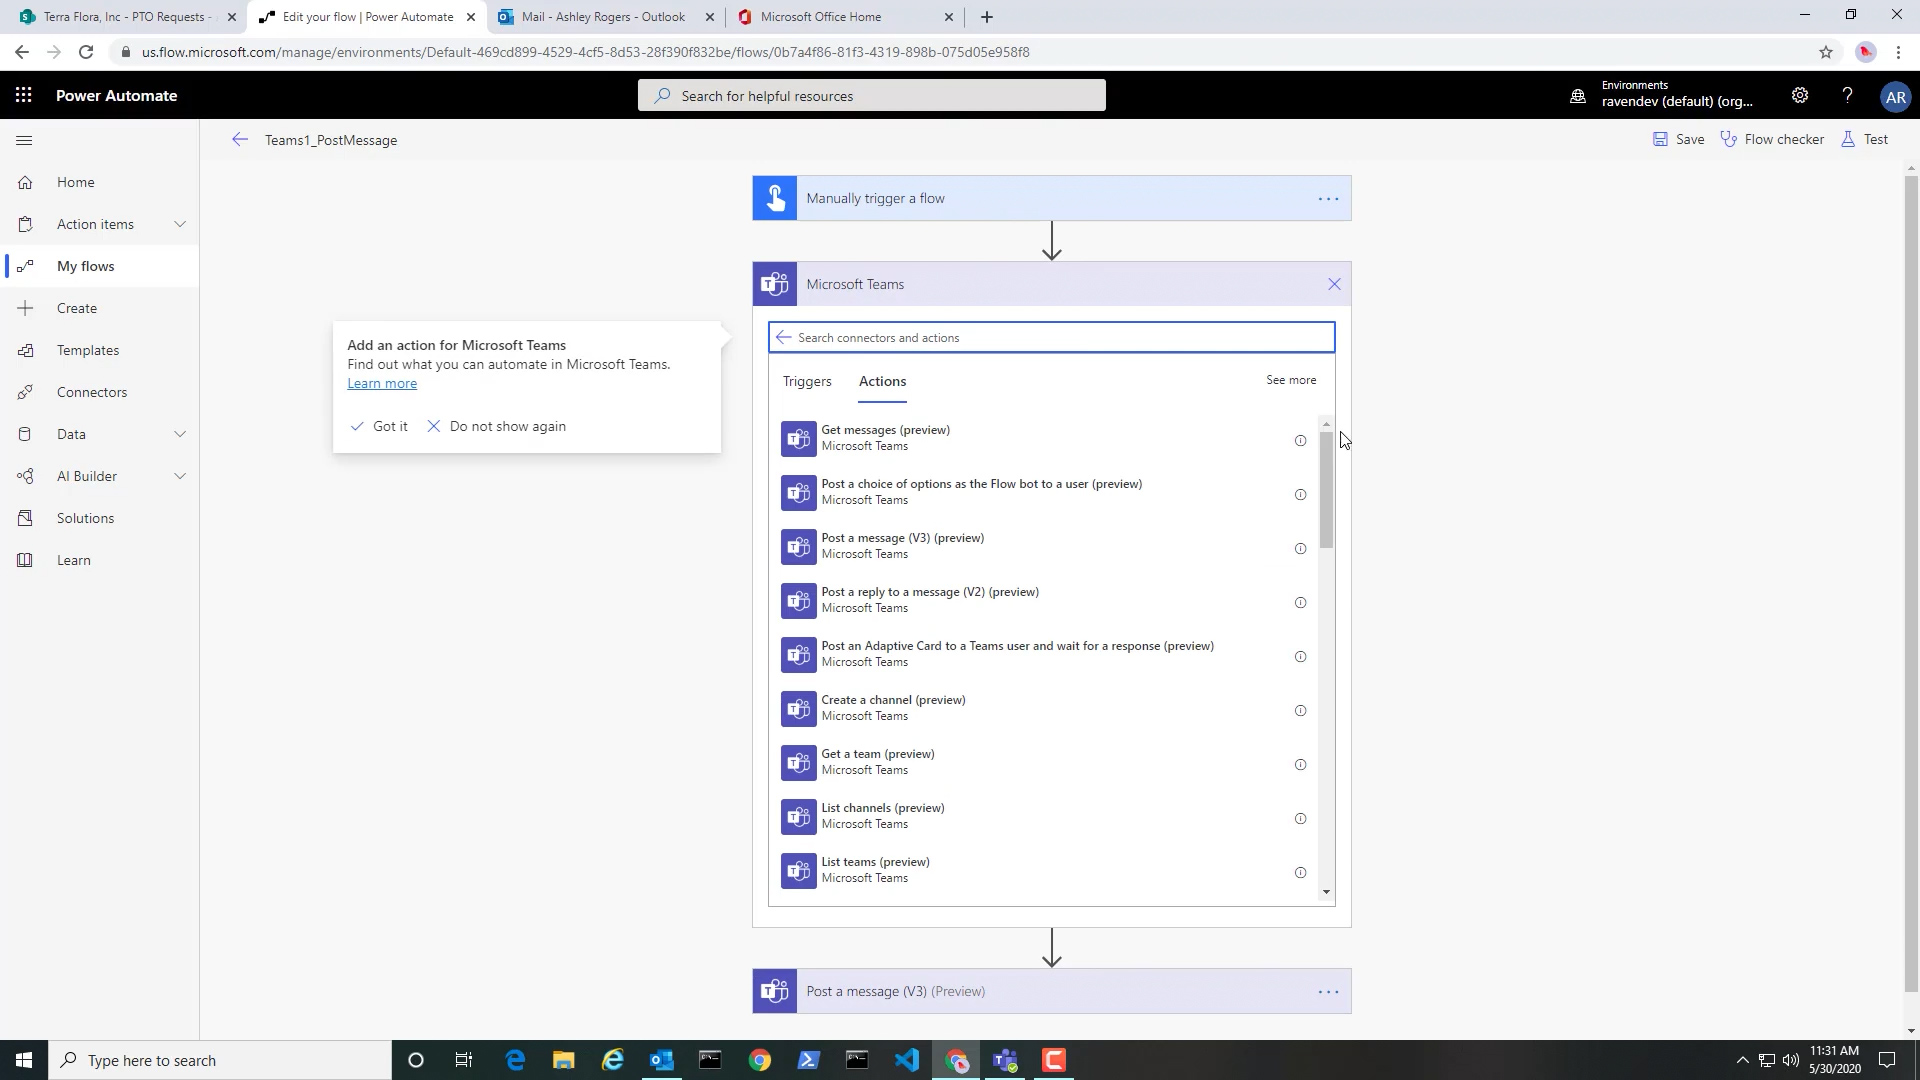Switch to the Actions tab
The width and height of the screenshot is (1920, 1080).
[x=882, y=381]
